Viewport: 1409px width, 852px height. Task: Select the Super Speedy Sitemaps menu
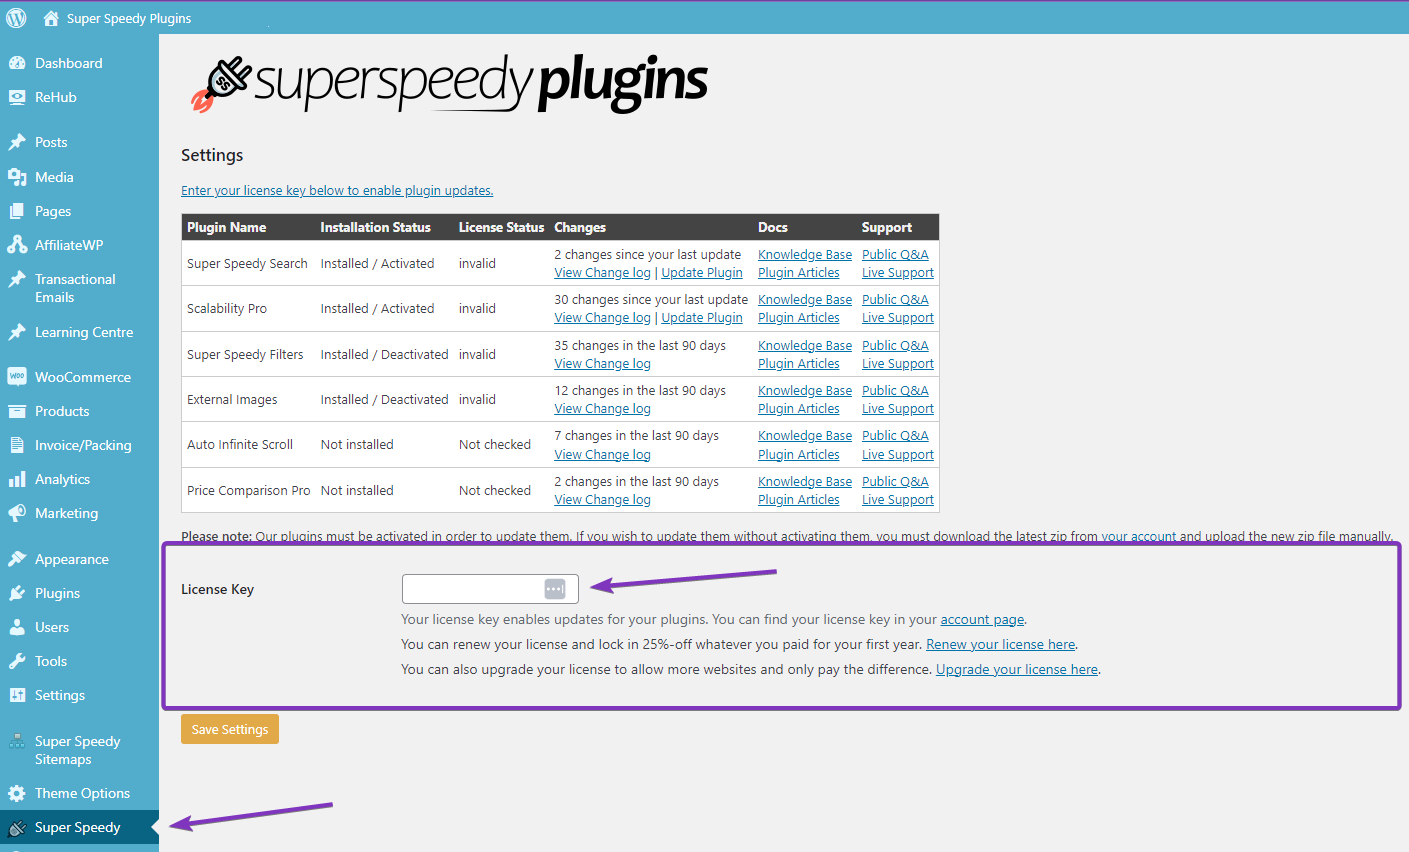coord(79,750)
